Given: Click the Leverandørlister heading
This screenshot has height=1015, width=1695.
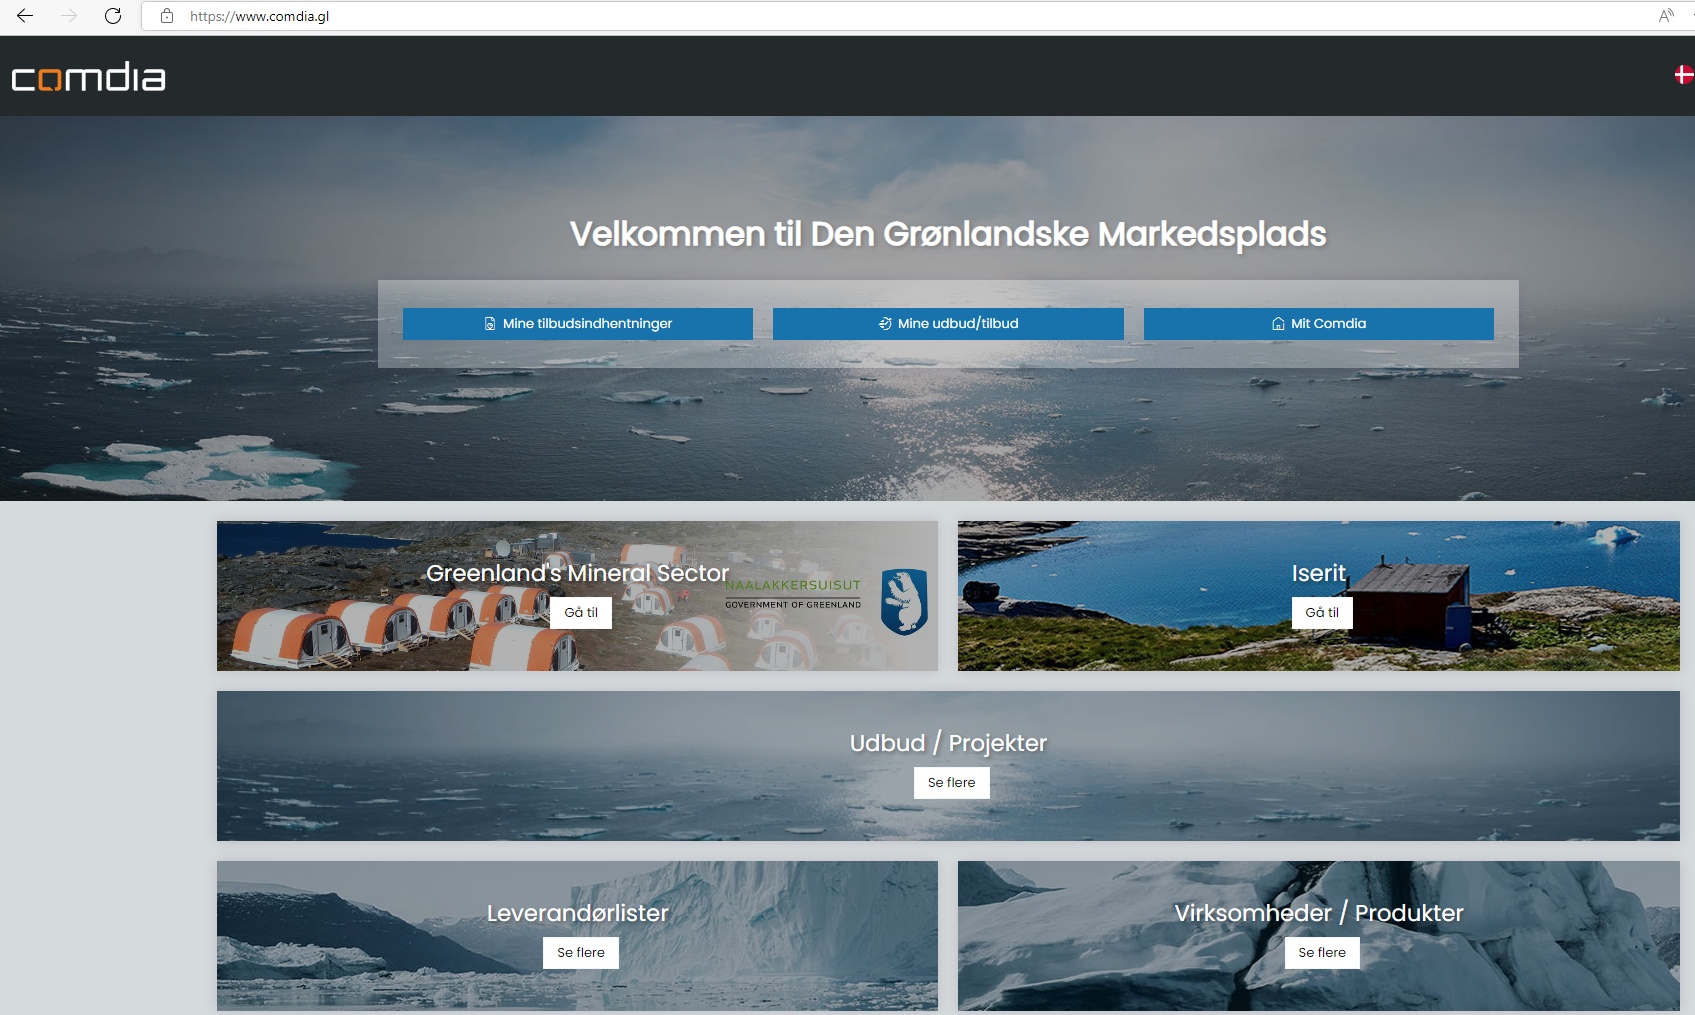Looking at the screenshot, I should [578, 913].
